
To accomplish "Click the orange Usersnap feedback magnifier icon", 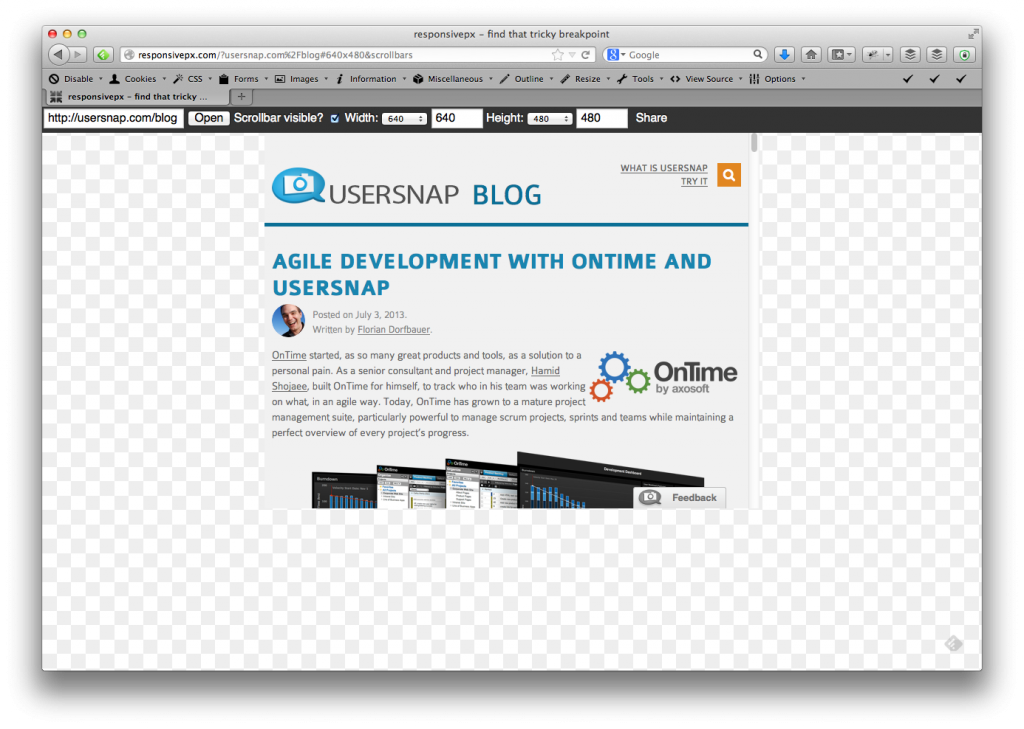I will 729,175.
